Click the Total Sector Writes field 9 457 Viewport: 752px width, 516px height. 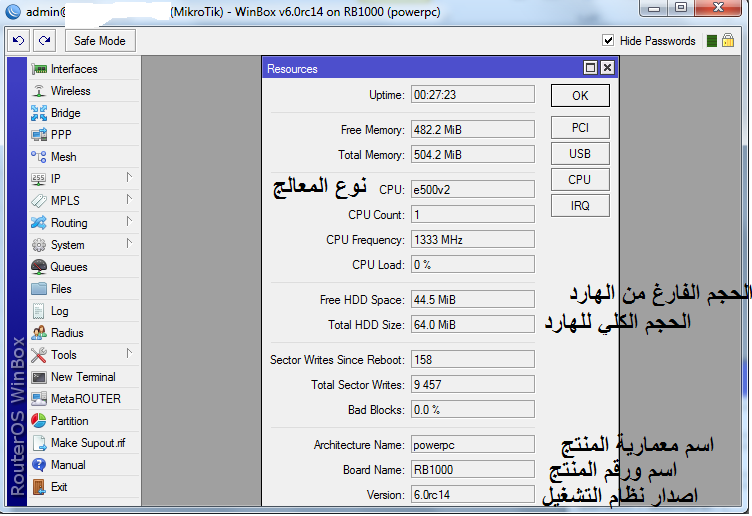(473, 384)
